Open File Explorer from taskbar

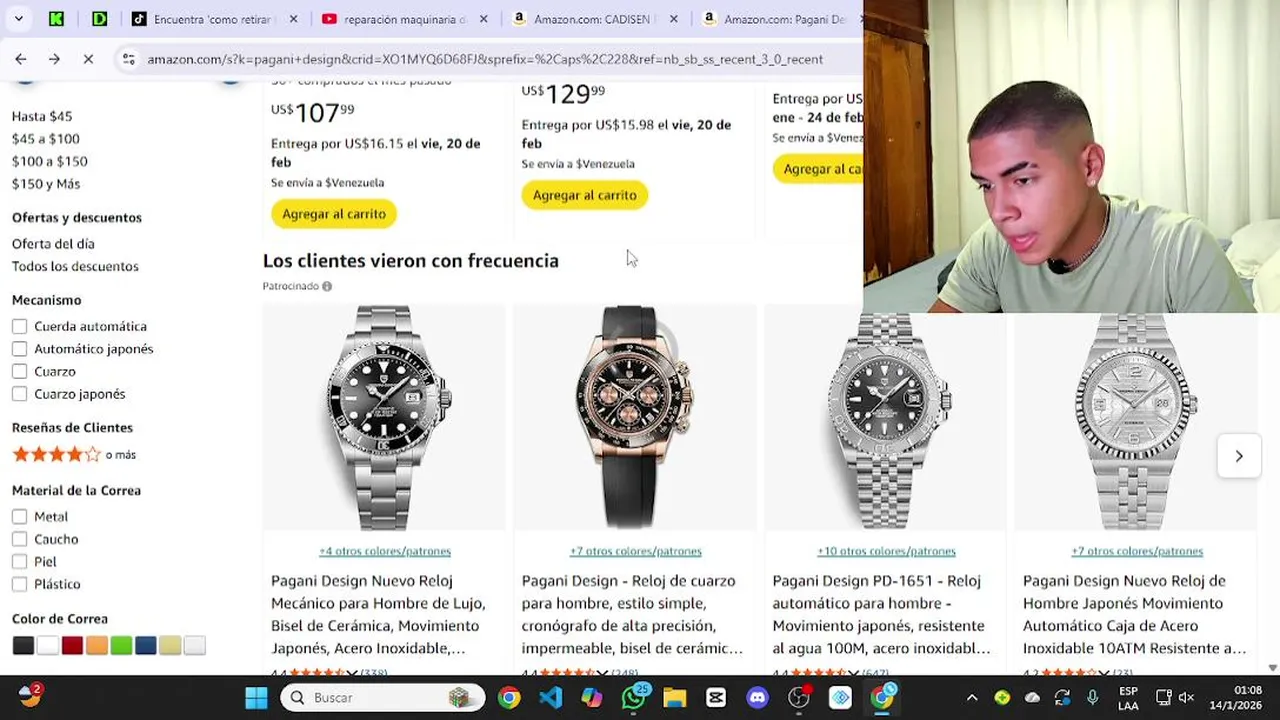pyautogui.click(x=675, y=697)
